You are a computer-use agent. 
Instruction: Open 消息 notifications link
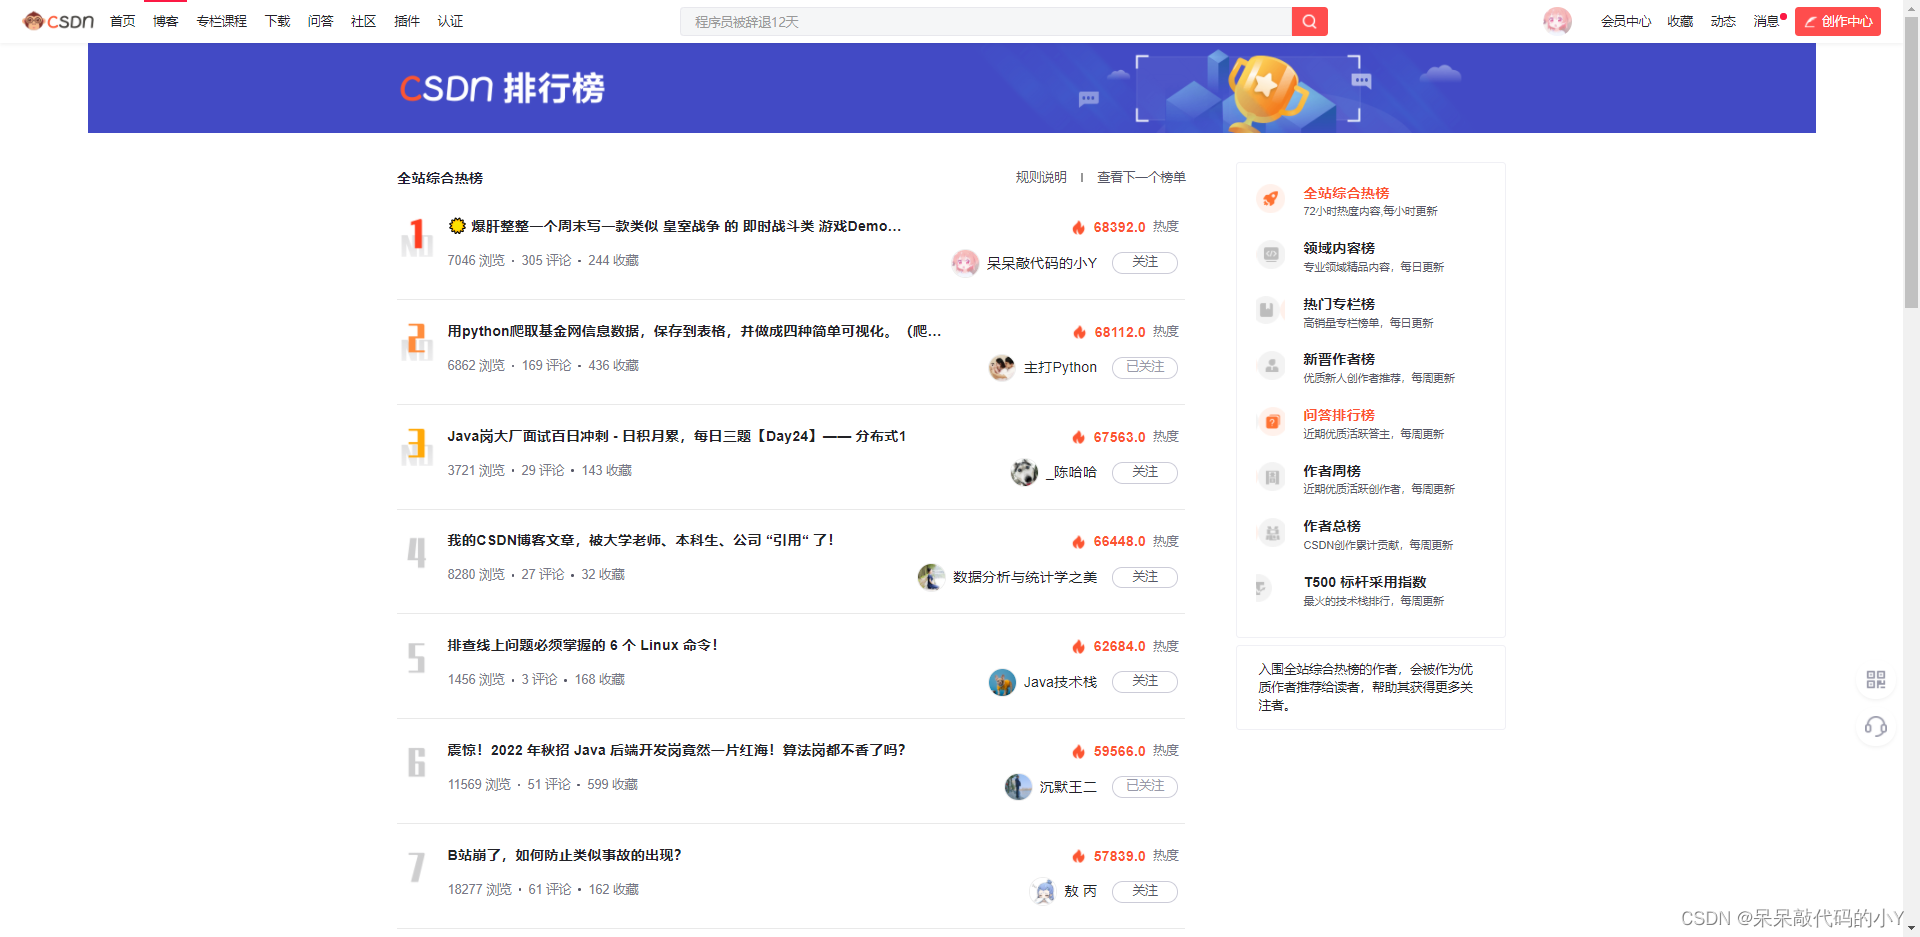[1767, 21]
